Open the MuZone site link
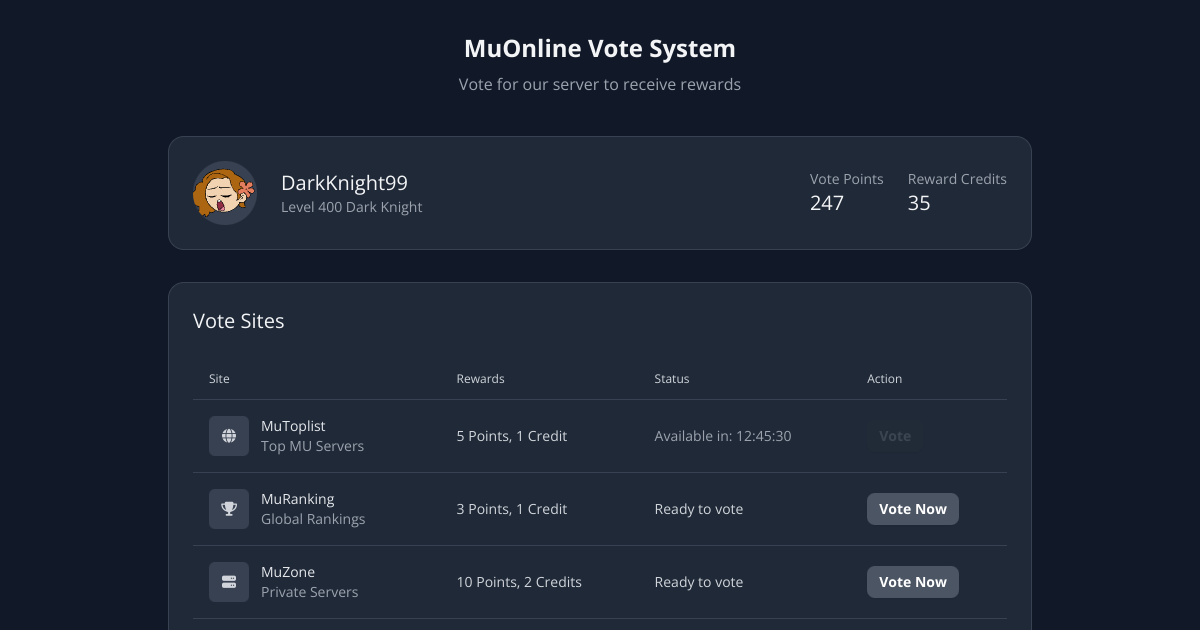Screen dimensions: 1200x630 point(288,571)
